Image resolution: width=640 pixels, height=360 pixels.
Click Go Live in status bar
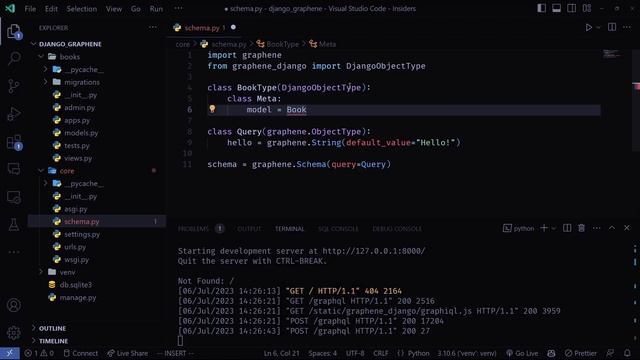tap(522, 353)
